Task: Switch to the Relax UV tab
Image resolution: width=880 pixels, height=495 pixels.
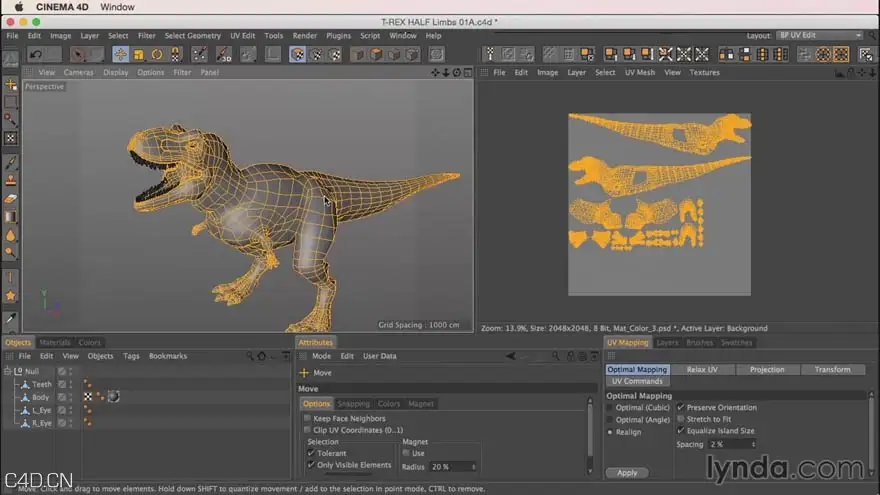Action: click(702, 369)
